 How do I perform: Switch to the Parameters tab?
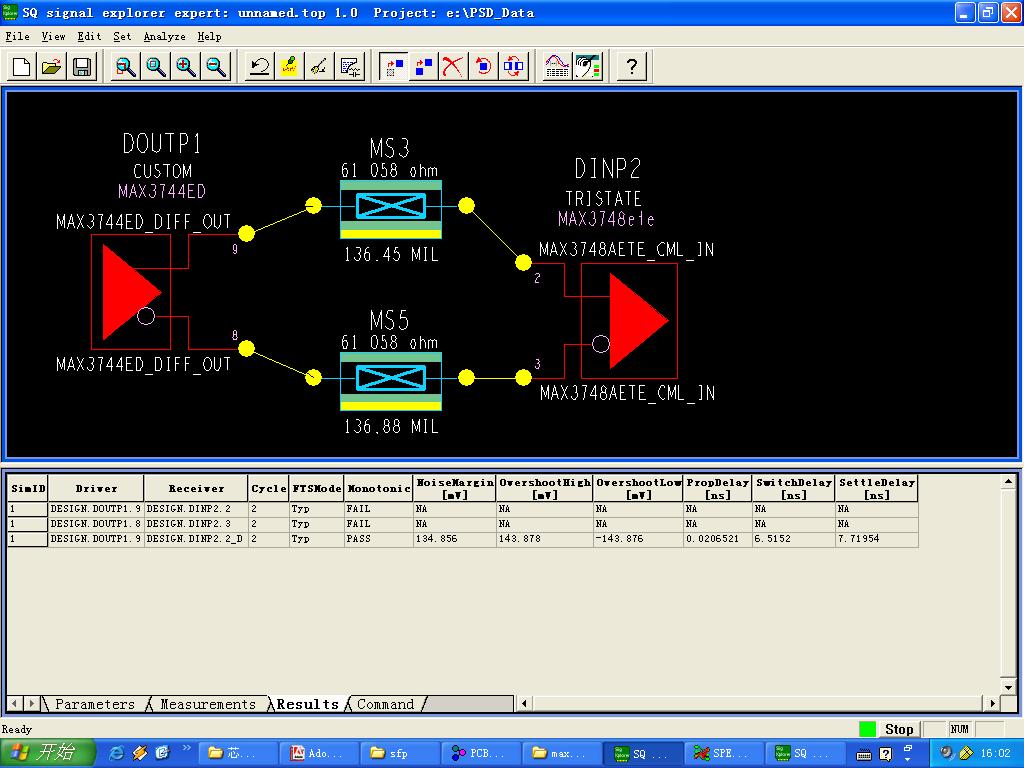point(94,704)
